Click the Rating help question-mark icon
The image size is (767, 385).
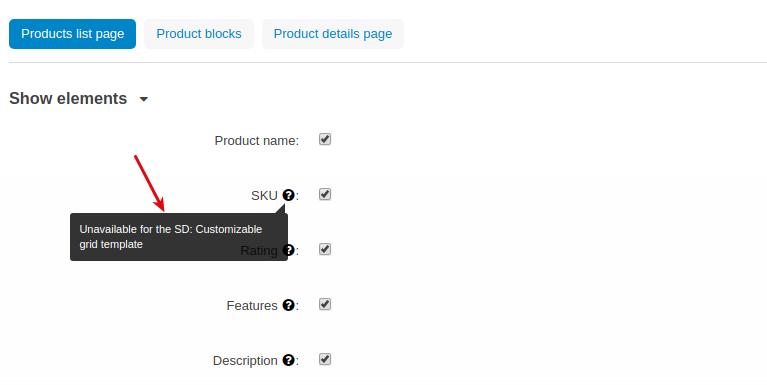click(x=289, y=250)
